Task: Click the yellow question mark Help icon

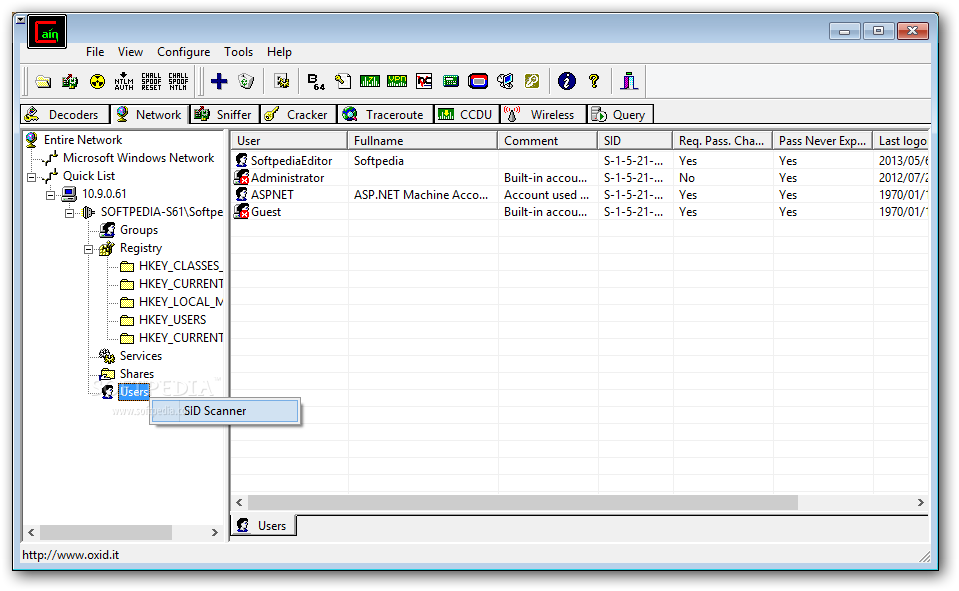Action: (594, 81)
